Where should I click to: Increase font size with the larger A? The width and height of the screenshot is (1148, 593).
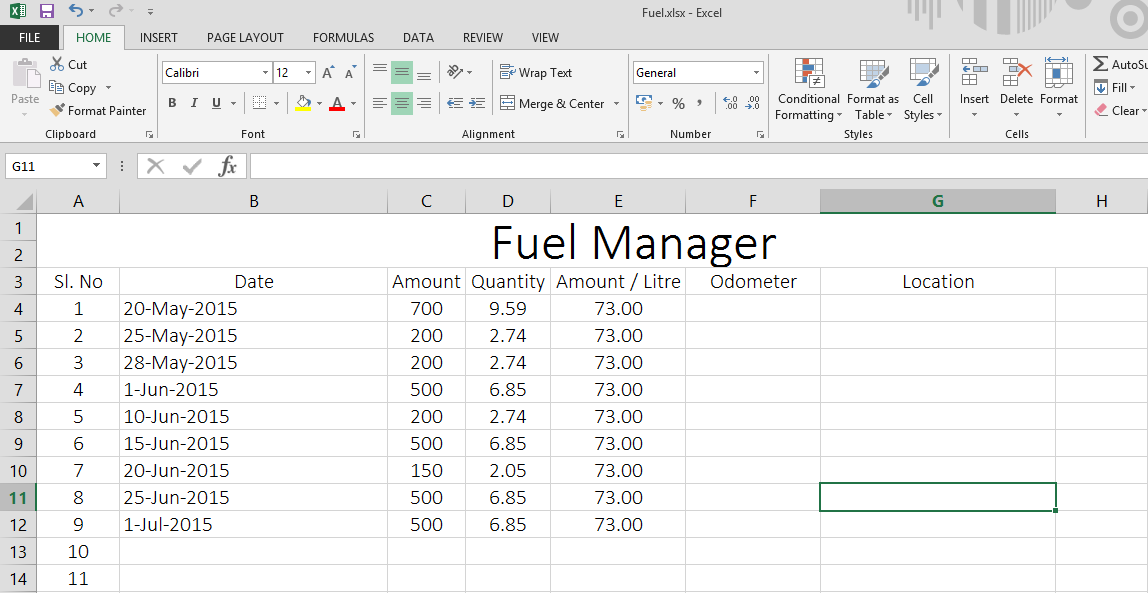328,72
